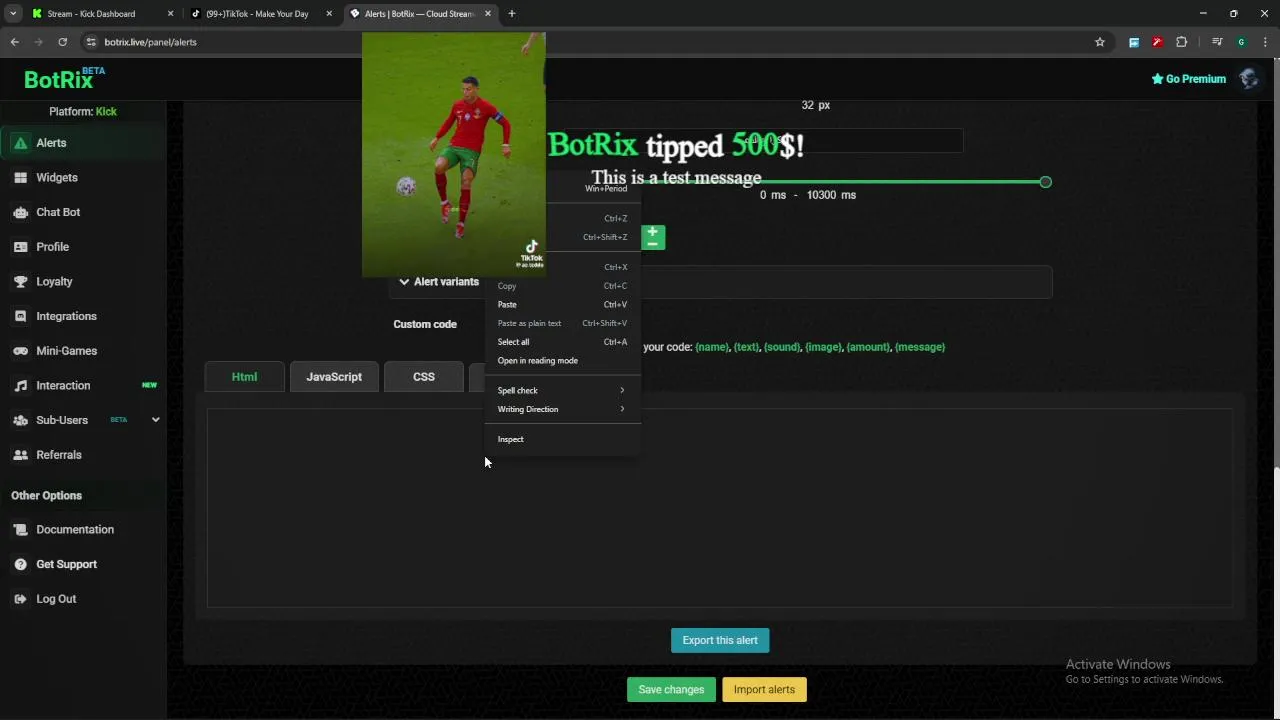The height and width of the screenshot is (720, 1280).
Task: Click the Log Out icon
Action: [20, 599]
